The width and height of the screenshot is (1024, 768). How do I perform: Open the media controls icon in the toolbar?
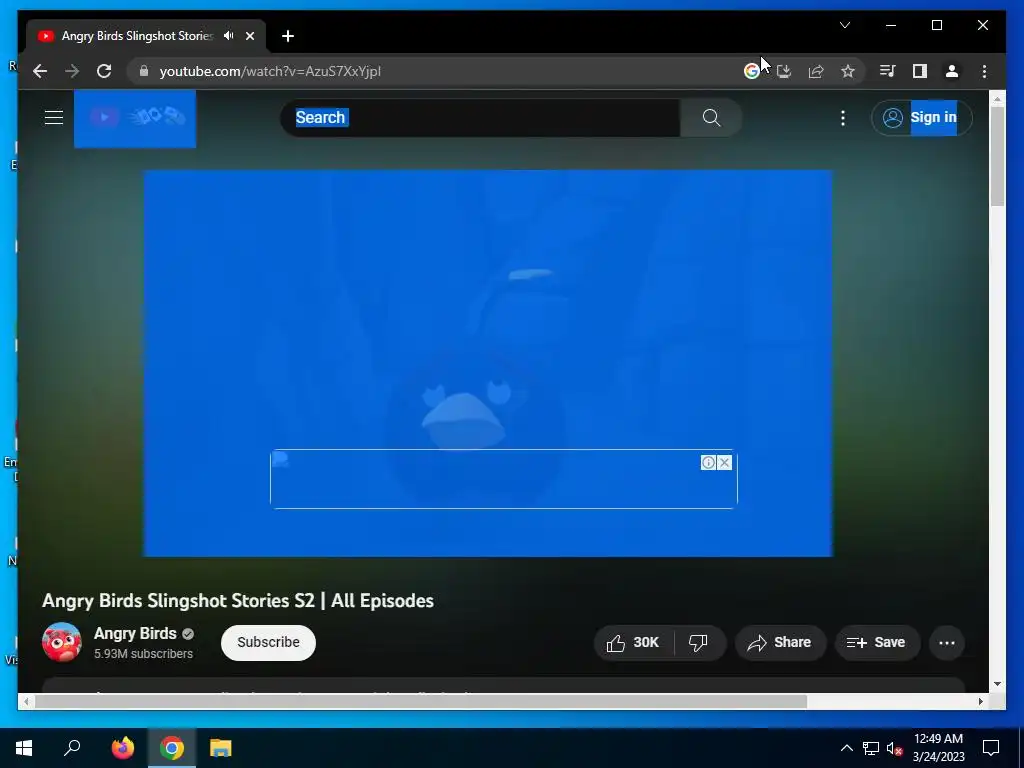(x=887, y=71)
